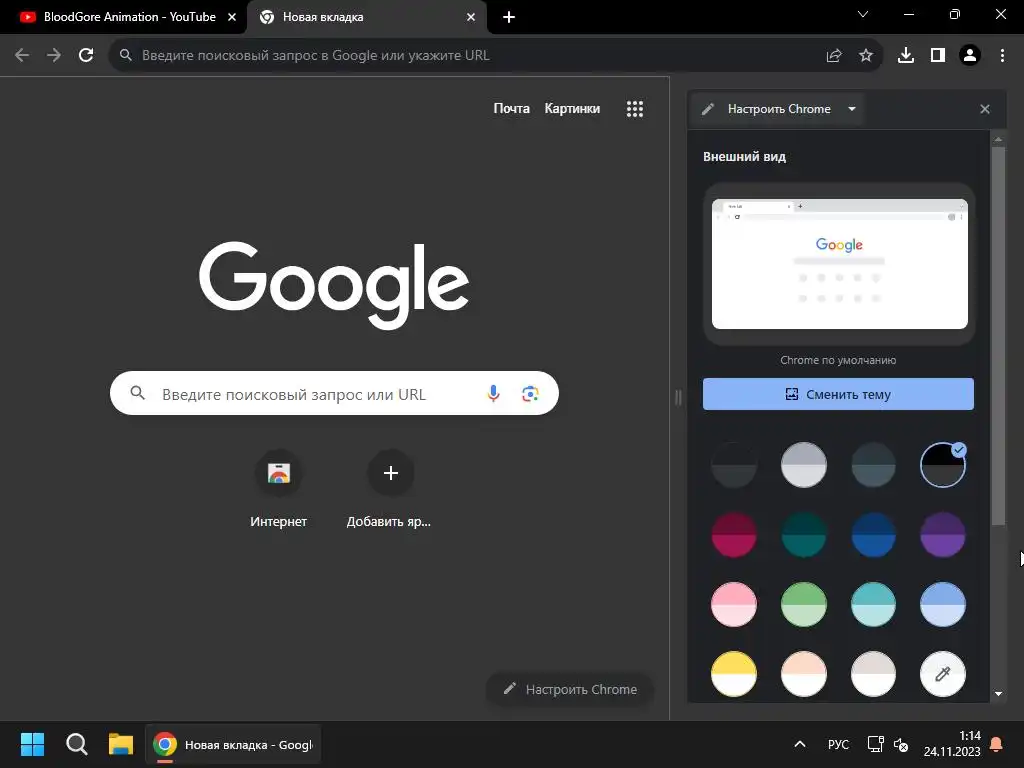Open Windows taskbar search
This screenshot has width=1024, height=768.
pos(76,744)
